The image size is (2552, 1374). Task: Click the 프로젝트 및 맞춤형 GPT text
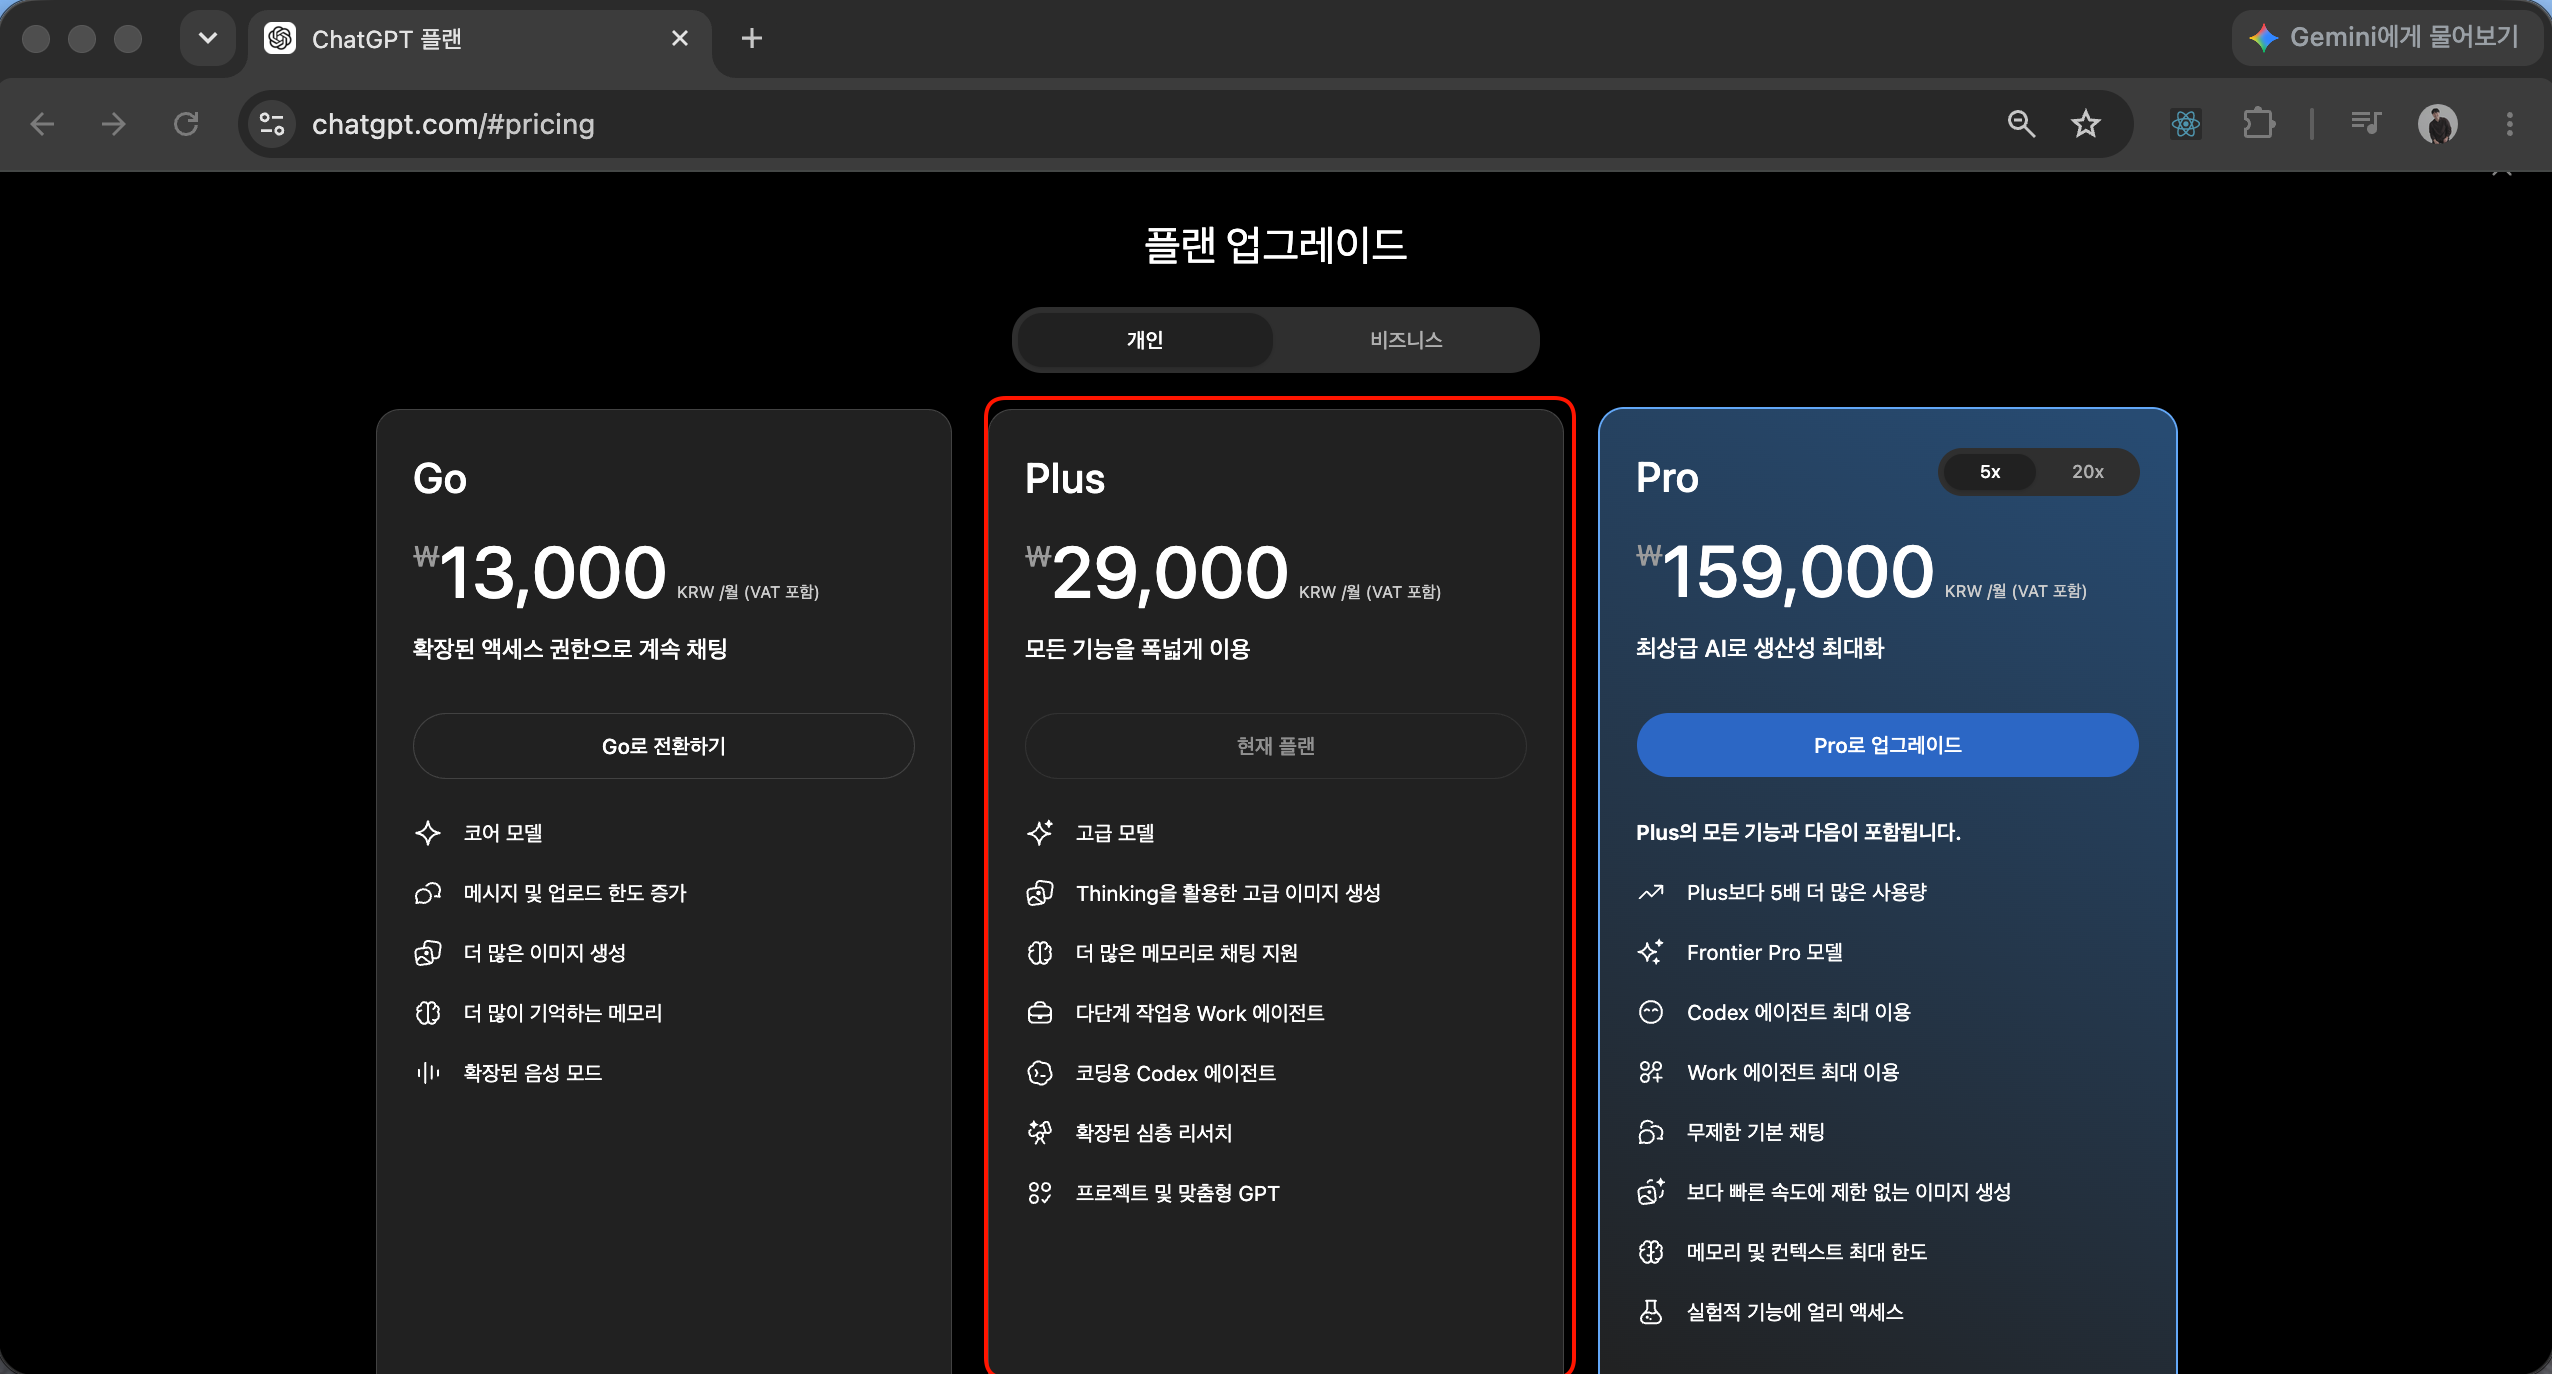pos(1177,1193)
